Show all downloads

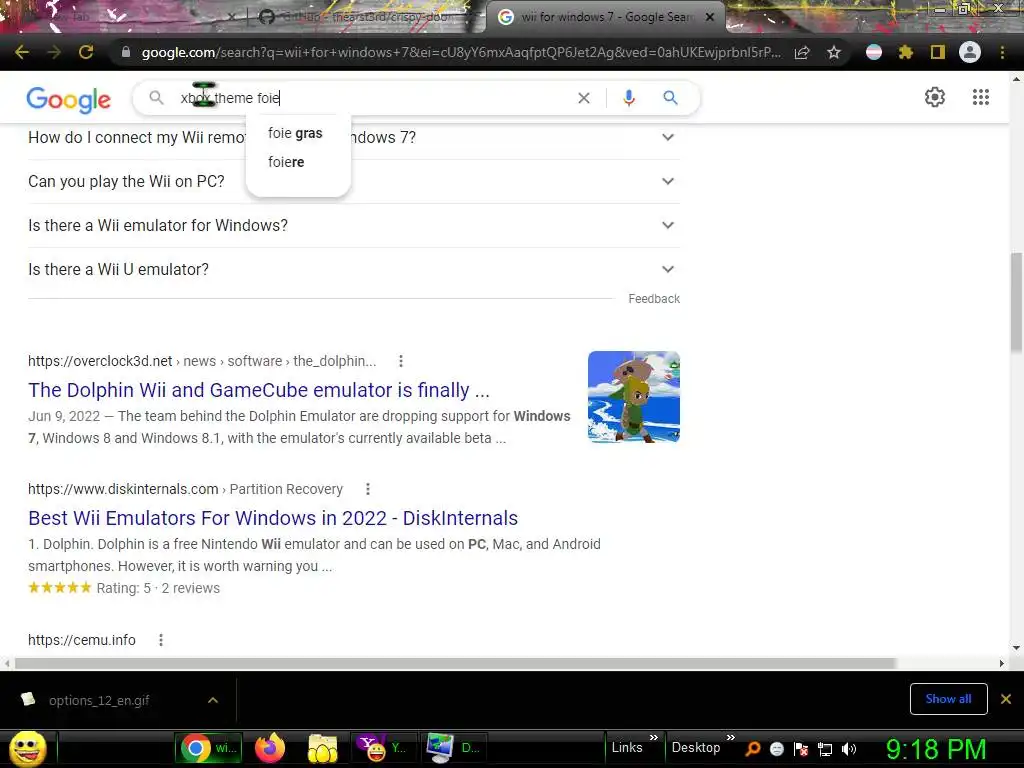948,699
